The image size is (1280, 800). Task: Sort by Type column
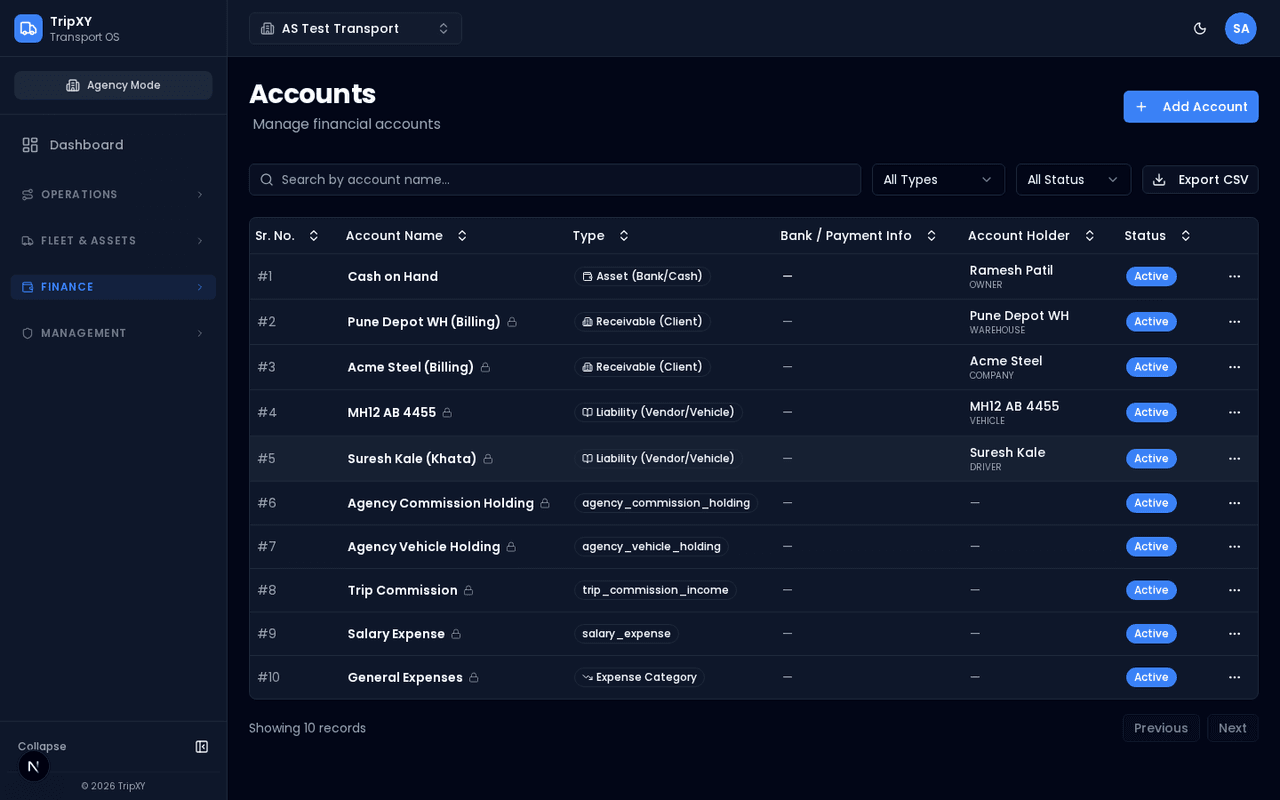tap(601, 236)
